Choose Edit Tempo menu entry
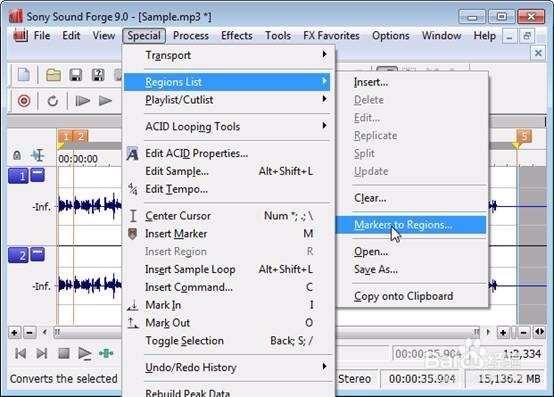Image resolution: width=554 pixels, height=397 pixels. [227, 189]
